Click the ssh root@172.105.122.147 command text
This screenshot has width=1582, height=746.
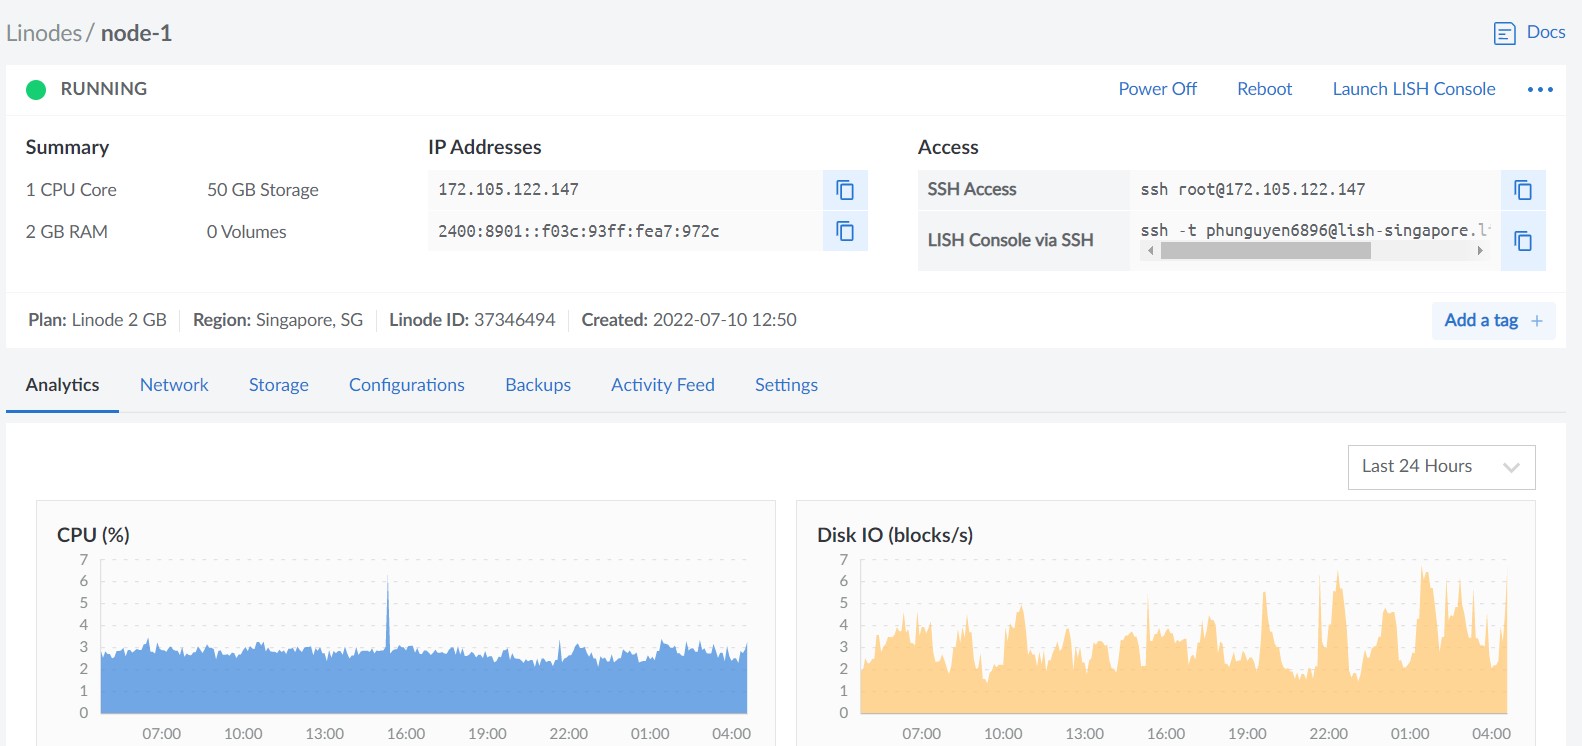tap(1252, 189)
